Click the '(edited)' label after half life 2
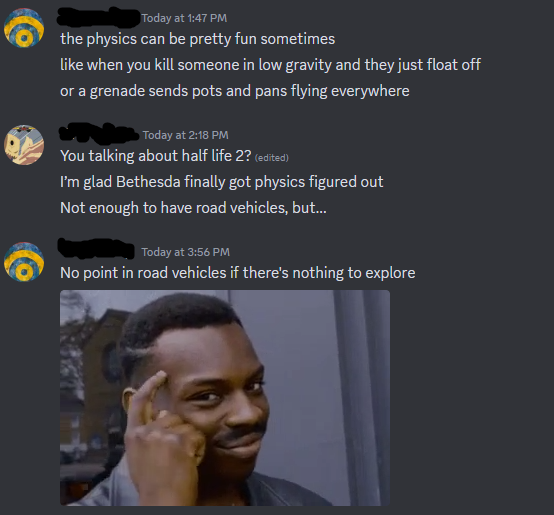This screenshot has height=515, width=554. (x=272, y=158)
